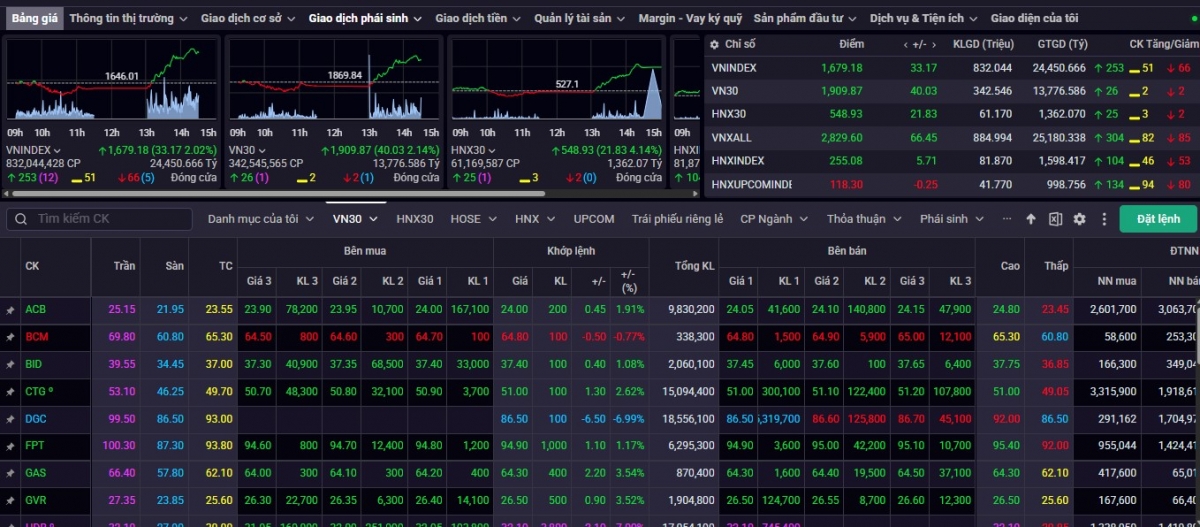Viewport: 1200px width, 527px height.
Task: Click the Excel export icon
Action: pyautogui.click(x=1055, y=219)
